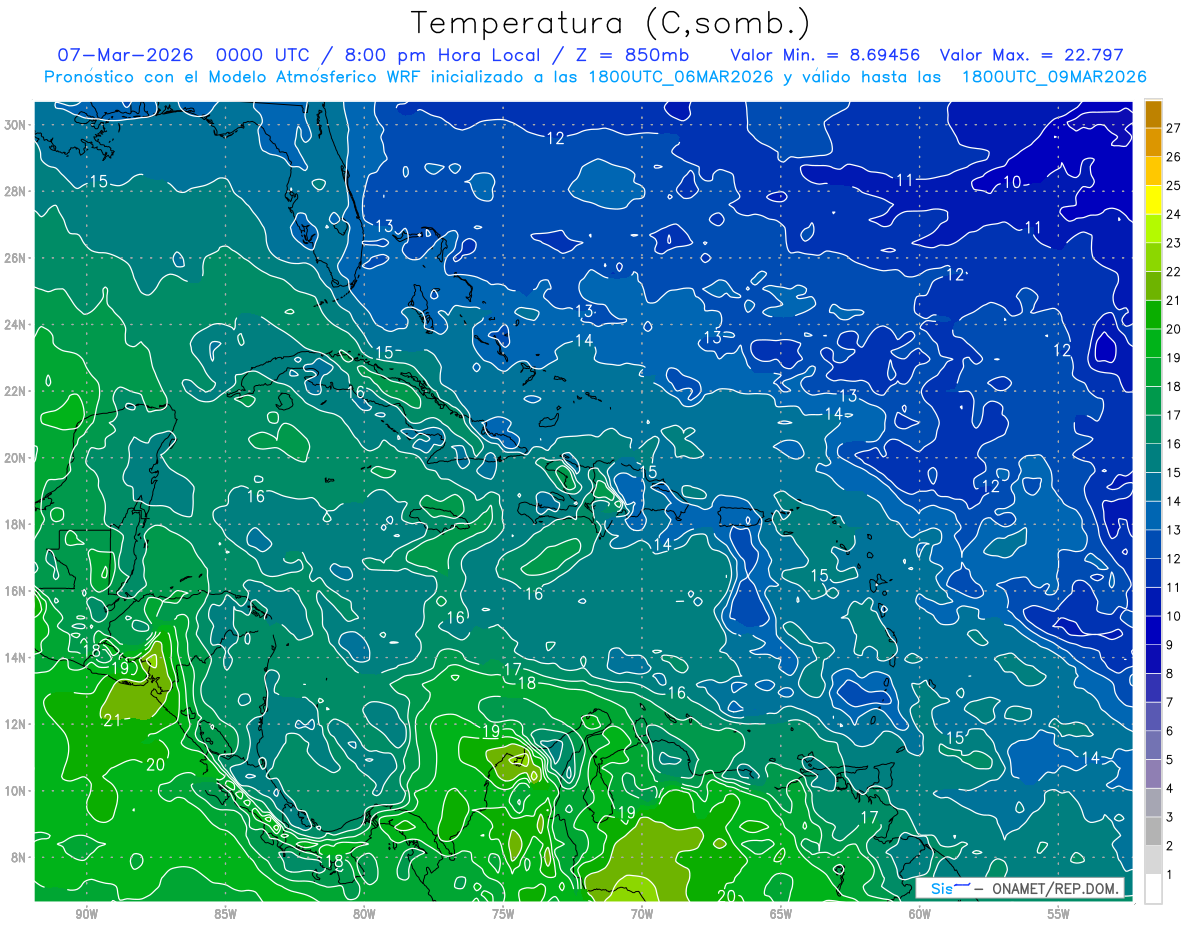Click the "Valor Max. = 22.797" value
Image resolution: width=1200 pixels, height=927 pixels.
[1031, 55]
